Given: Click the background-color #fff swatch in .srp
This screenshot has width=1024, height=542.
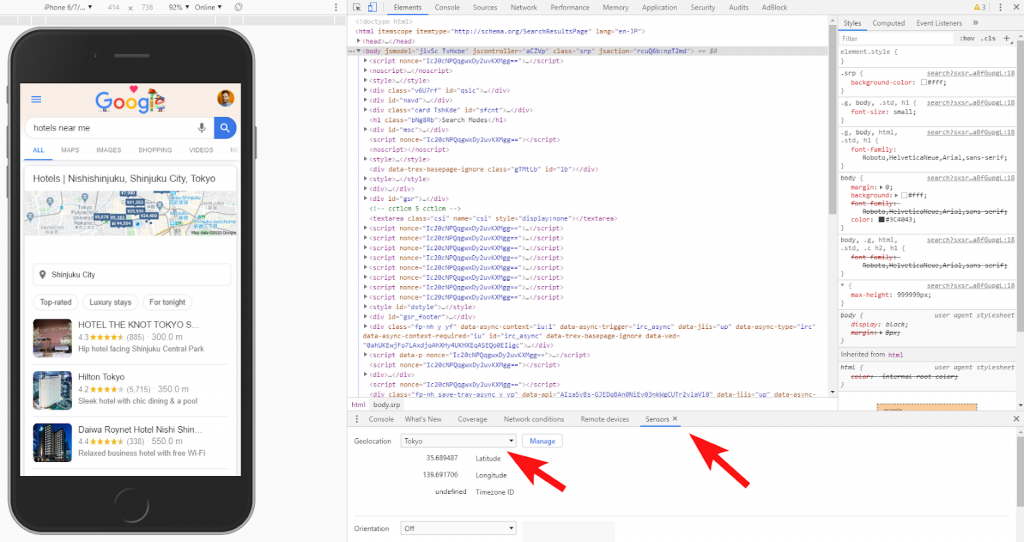Looking at the screenshot, I should pyautogui.click(x=924, y=83).
